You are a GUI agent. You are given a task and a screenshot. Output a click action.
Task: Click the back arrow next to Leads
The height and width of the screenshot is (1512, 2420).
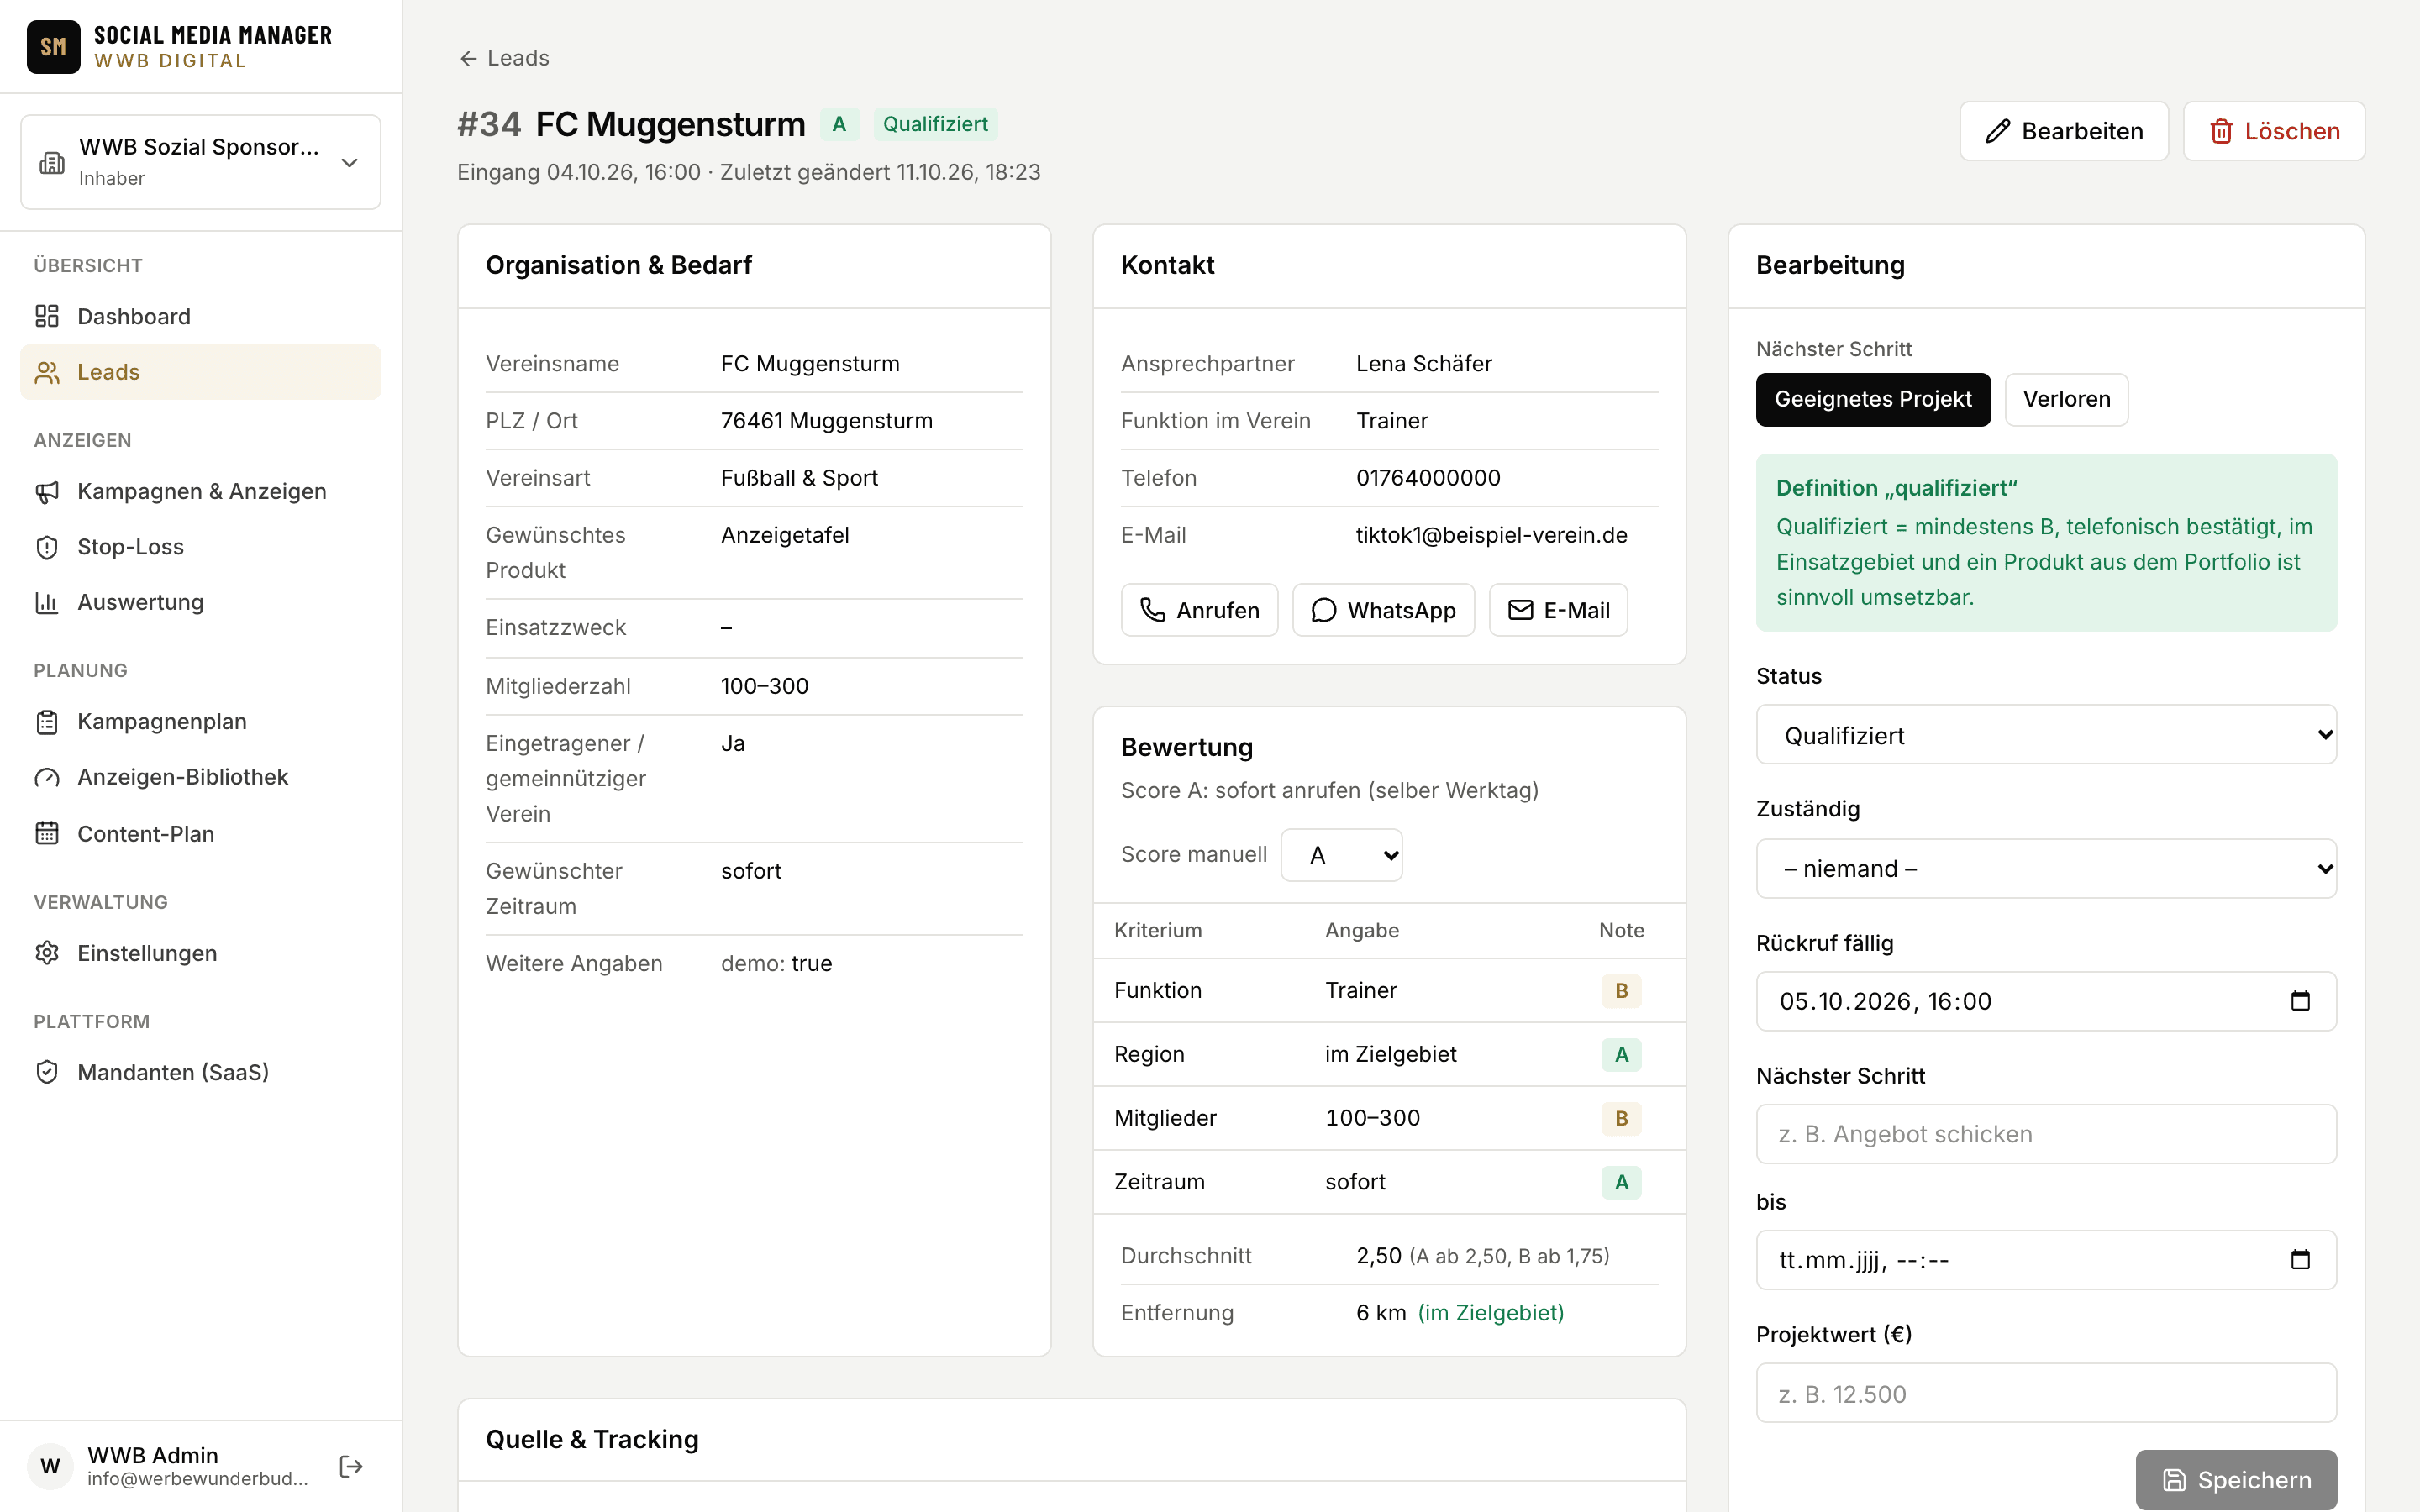tap(468, 59)
